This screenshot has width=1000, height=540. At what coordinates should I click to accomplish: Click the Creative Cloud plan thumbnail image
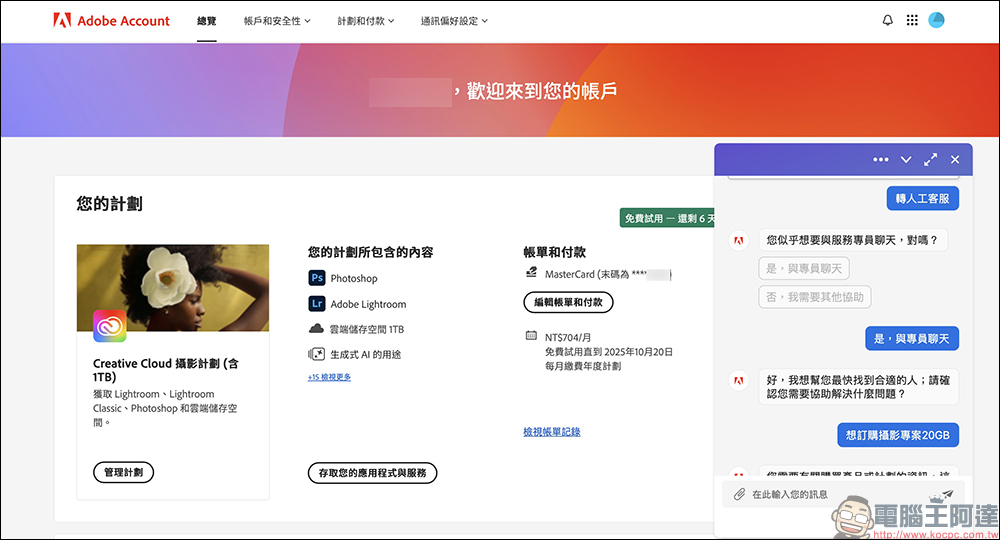(x=172, y=288)
